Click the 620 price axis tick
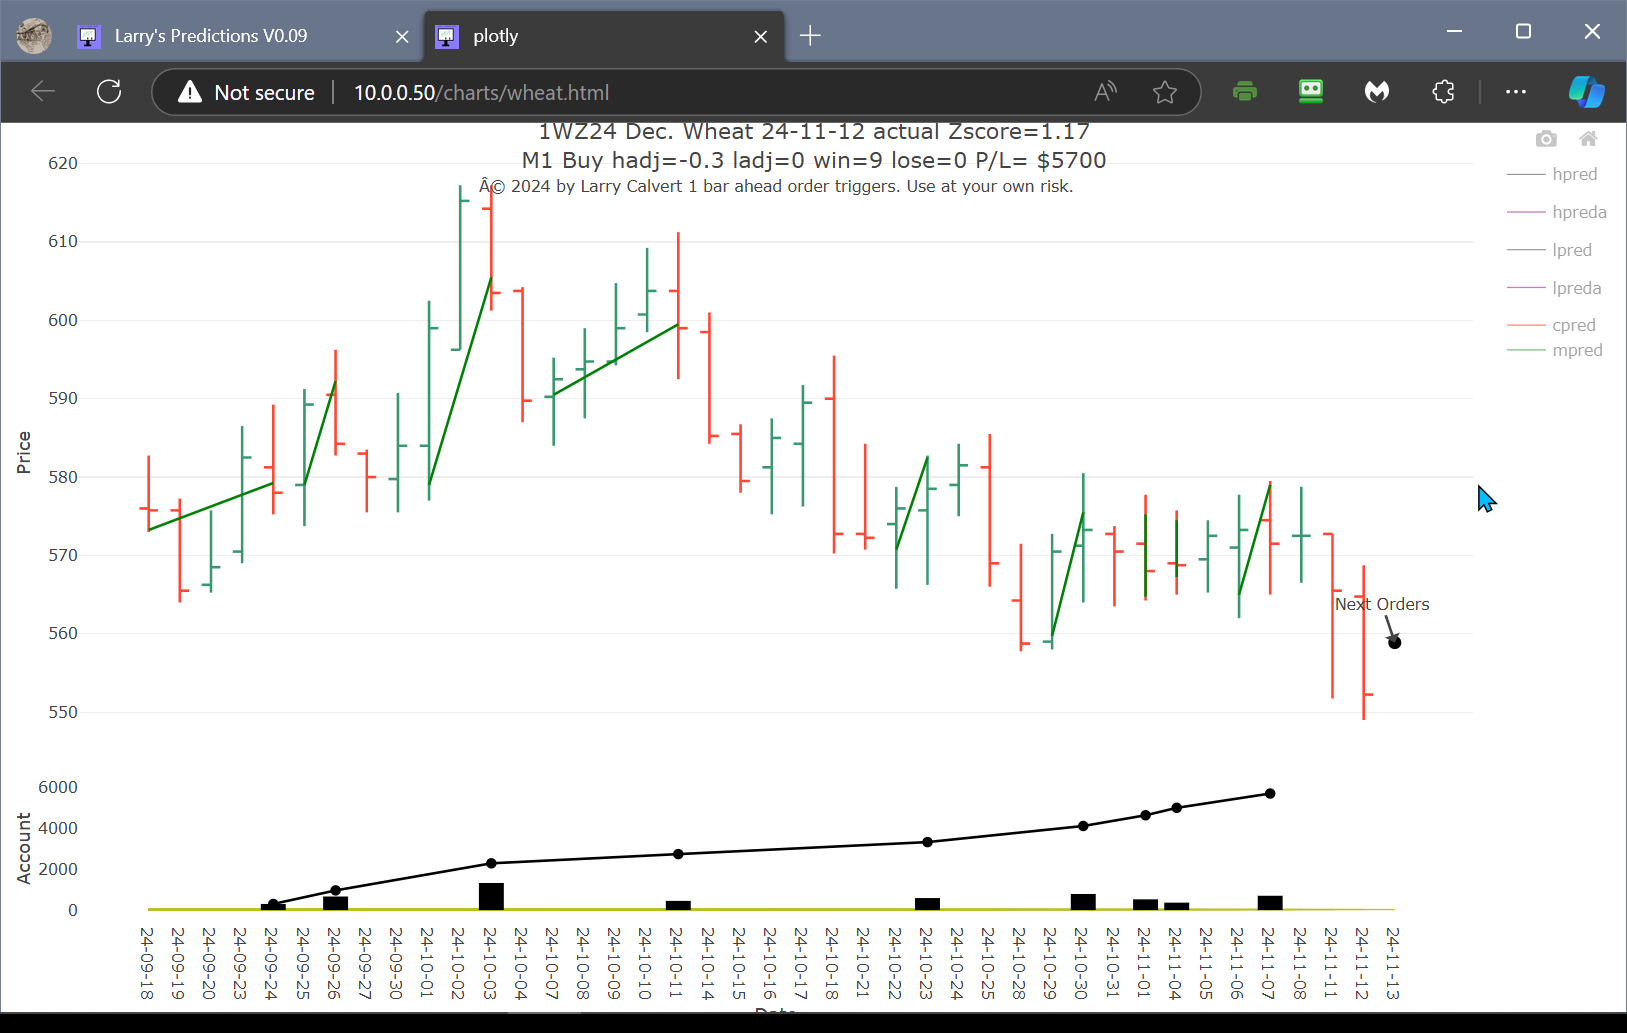 click(63, 163)
